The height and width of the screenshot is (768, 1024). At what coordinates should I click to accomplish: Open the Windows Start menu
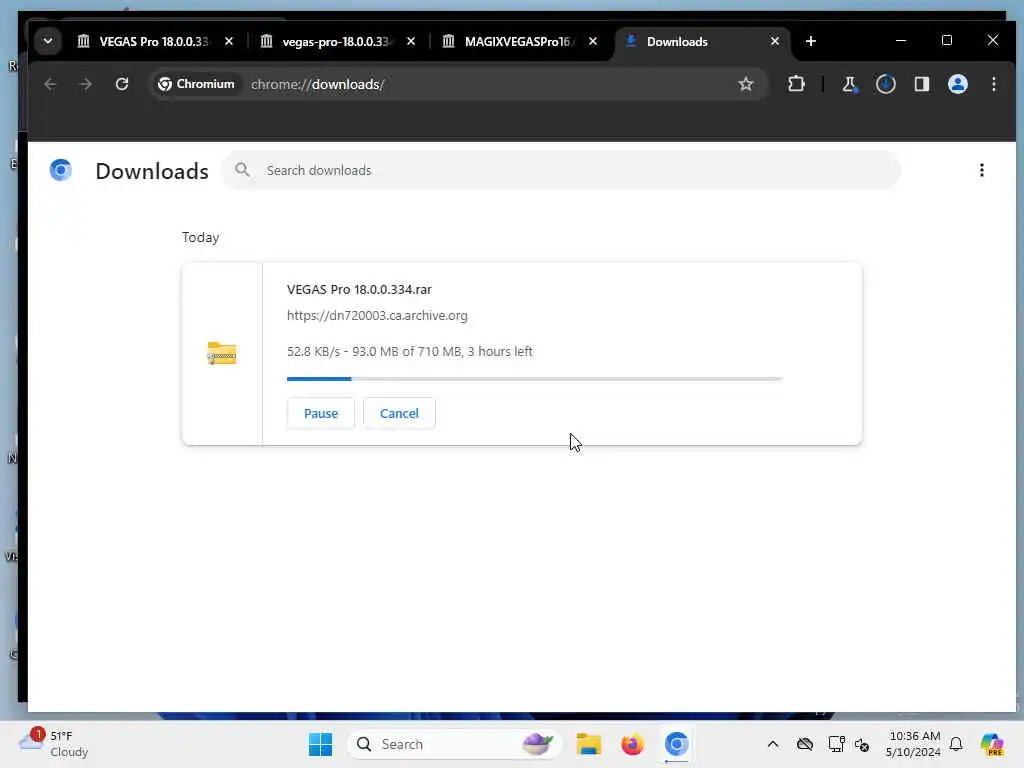(320, 744)
